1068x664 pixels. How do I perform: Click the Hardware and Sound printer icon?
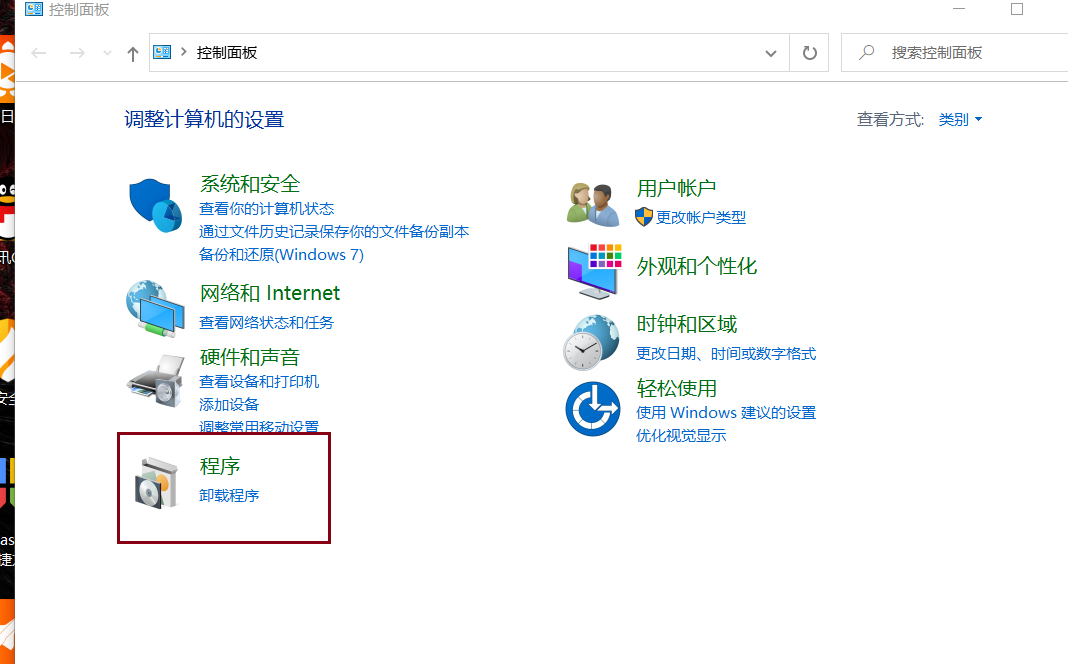pyautogui.click(x=155, y=380)
